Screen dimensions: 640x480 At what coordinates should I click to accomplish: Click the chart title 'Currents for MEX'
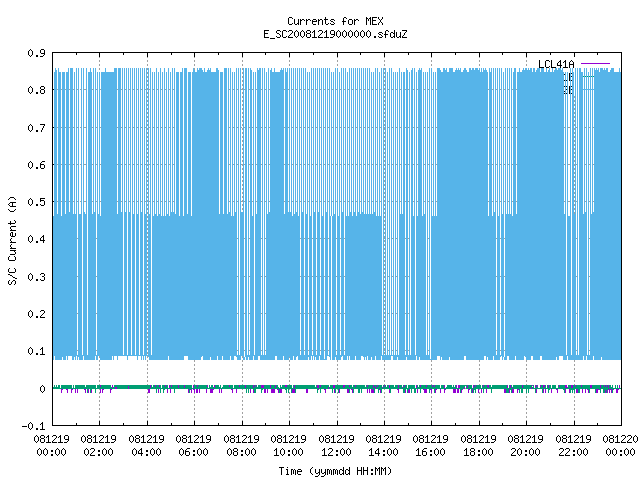pos(335,21)
